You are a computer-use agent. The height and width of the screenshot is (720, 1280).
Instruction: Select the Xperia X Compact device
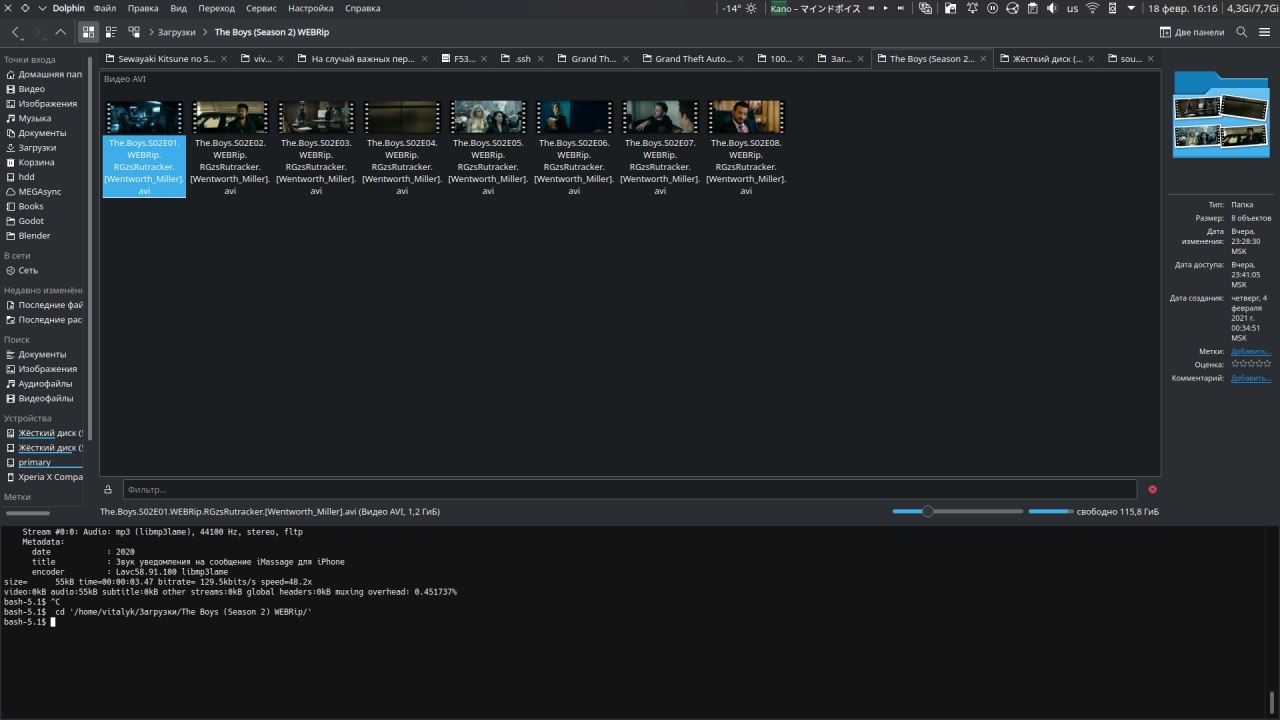(x=44, y=477)
